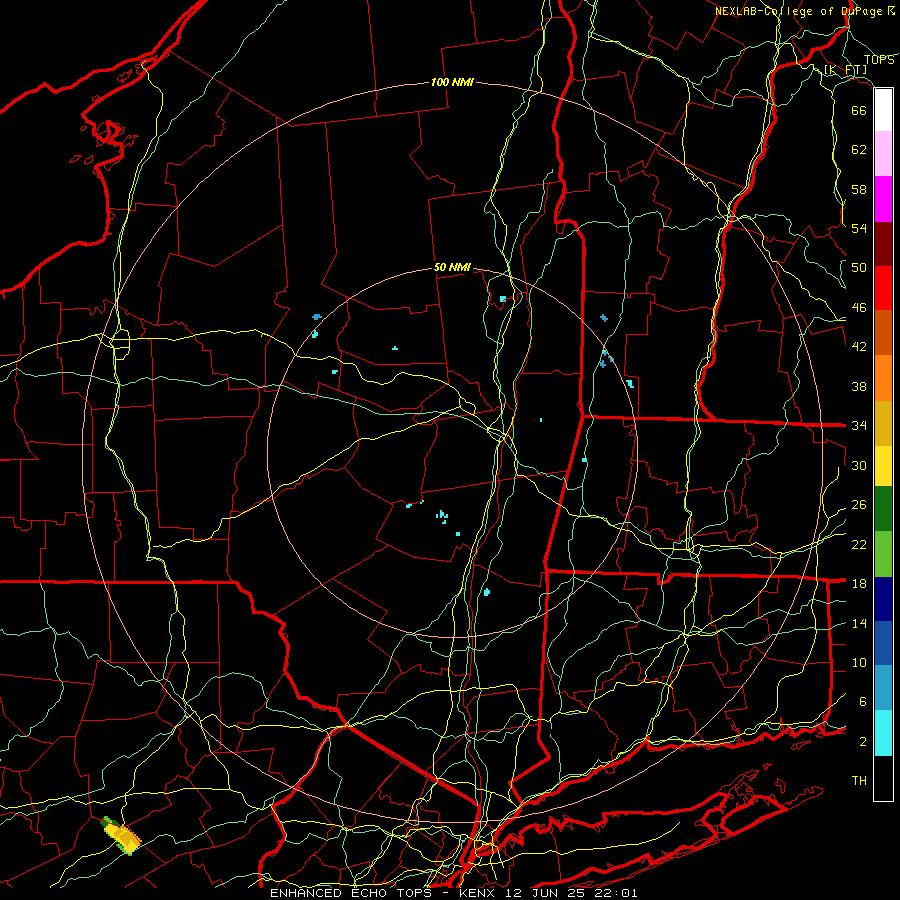Click the light blue swatch between 6 and 10
900x900 pixels.
tap(883, 687)
